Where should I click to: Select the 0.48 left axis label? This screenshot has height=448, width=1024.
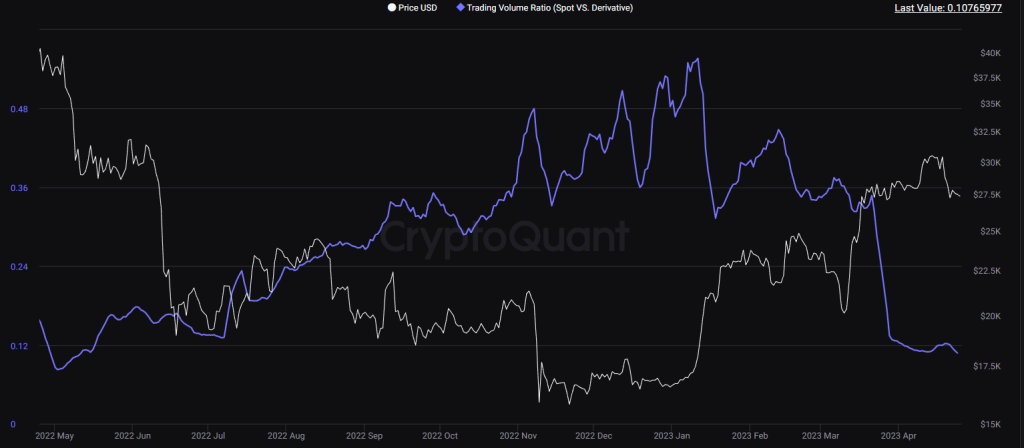17,108
